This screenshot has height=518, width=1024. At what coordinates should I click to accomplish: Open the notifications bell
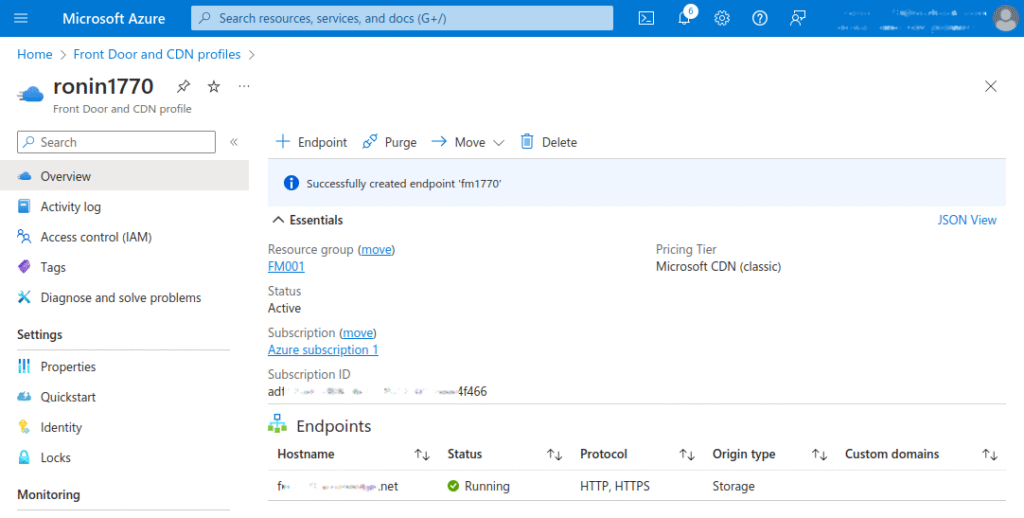click(684, 18)
